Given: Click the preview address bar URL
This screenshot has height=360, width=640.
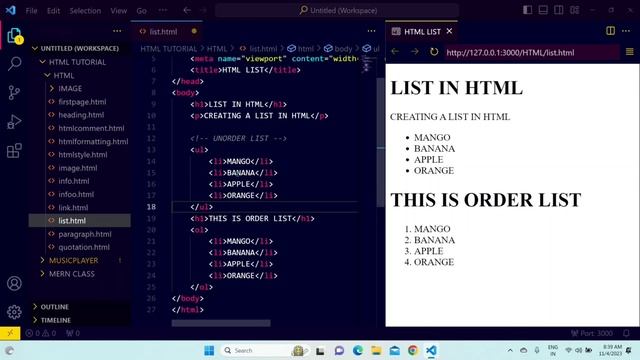Looking at the screenshot, I should pos(532,52).
